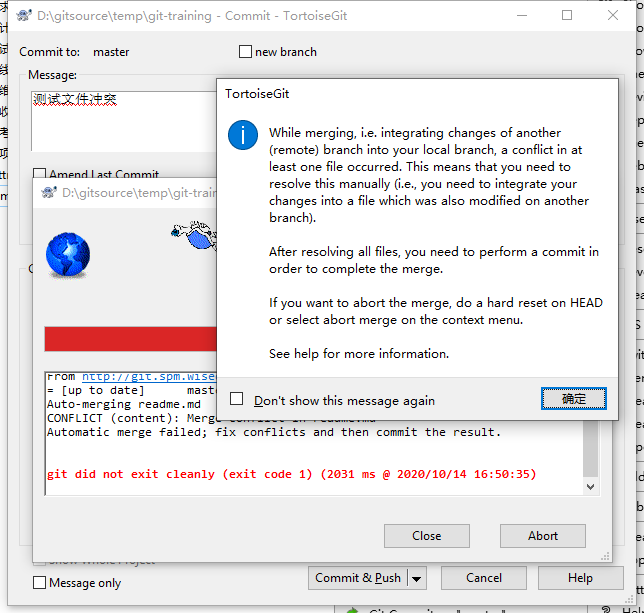Open Help in the Commit window
Screen dimensions: 644x613
(580, 578)
